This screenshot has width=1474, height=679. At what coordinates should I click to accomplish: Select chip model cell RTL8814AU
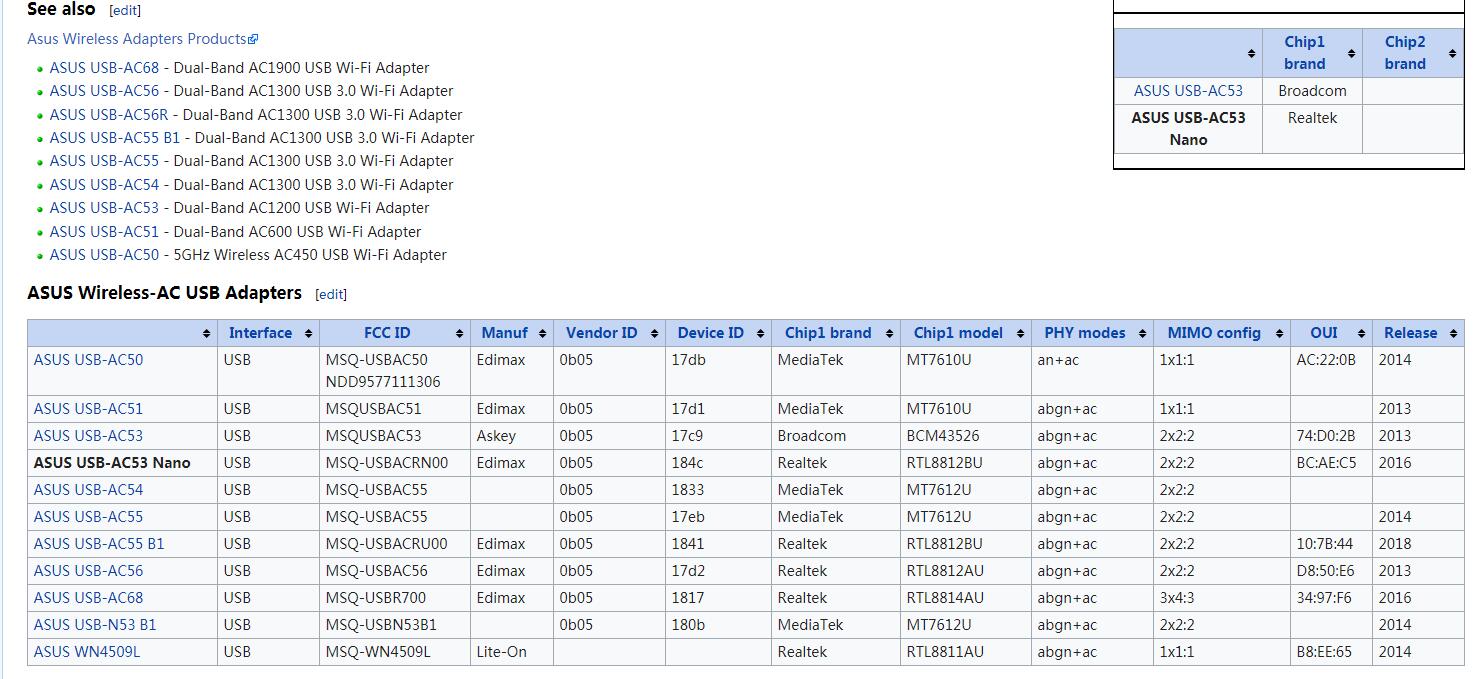pyautogui.click(x=966, y=598)
